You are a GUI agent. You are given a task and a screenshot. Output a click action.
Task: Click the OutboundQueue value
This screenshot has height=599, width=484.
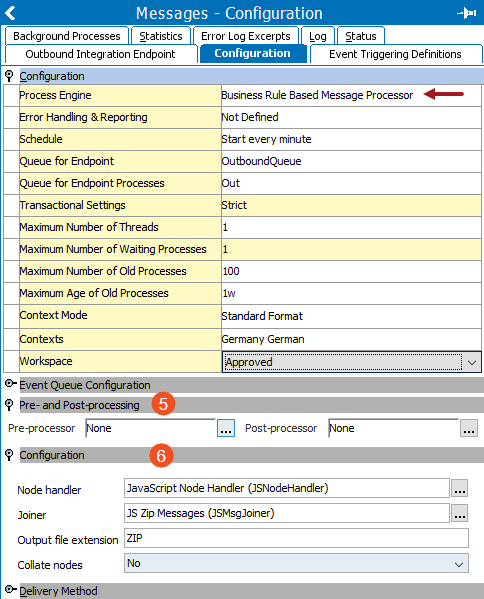point(261,161)
